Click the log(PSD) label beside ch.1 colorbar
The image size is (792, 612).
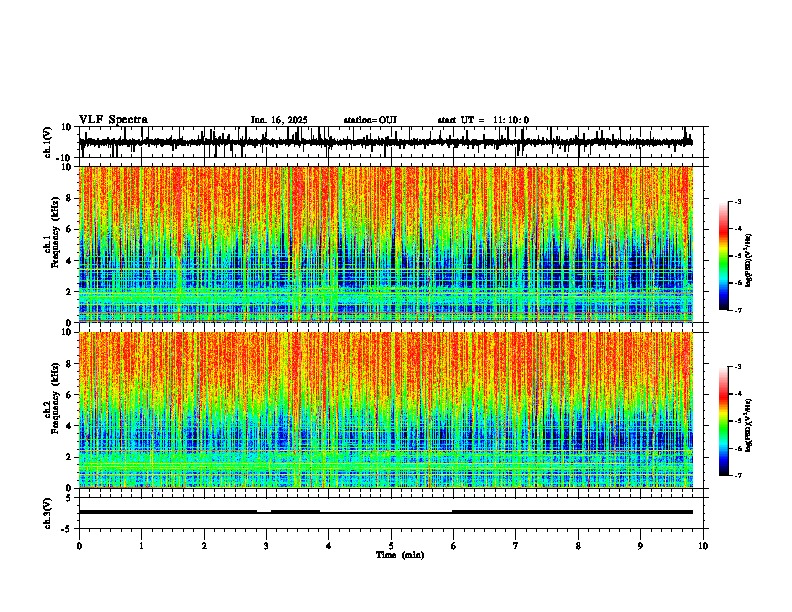coord(748,261)
